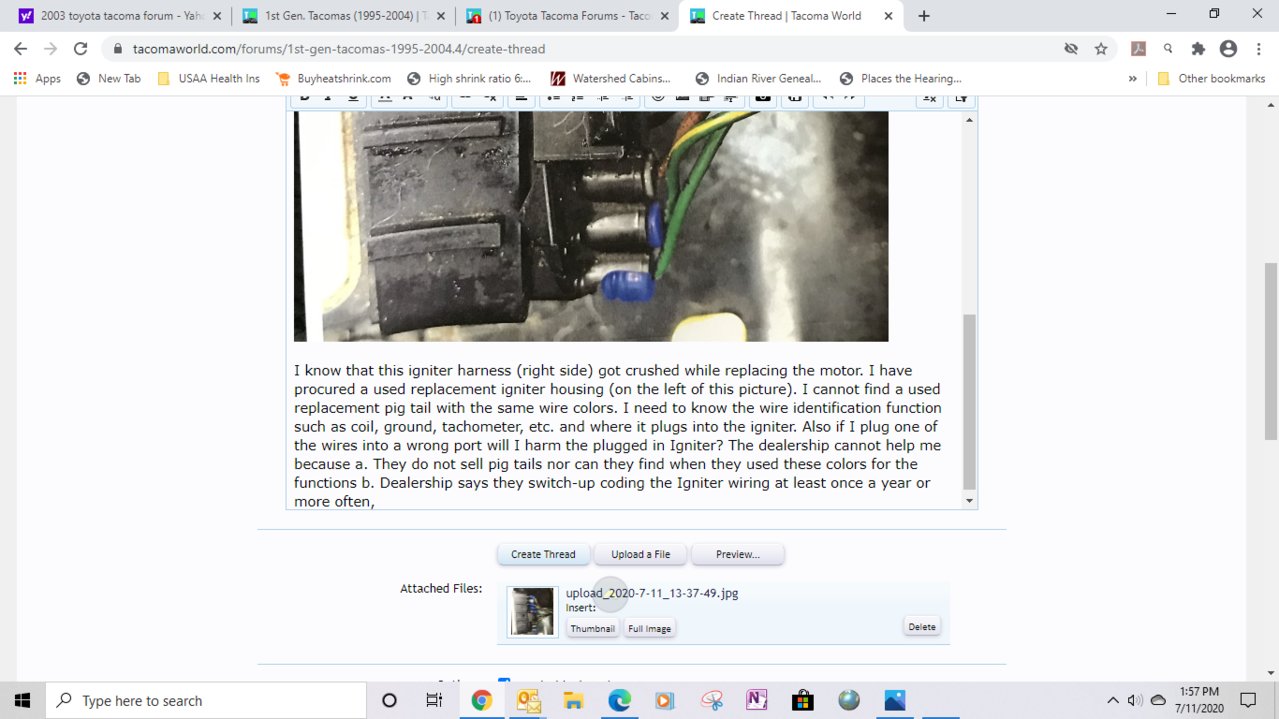Open the New Tab bookmark
Image resolution: width=1279 pixels, height=719 pixels.
(109, 78)
